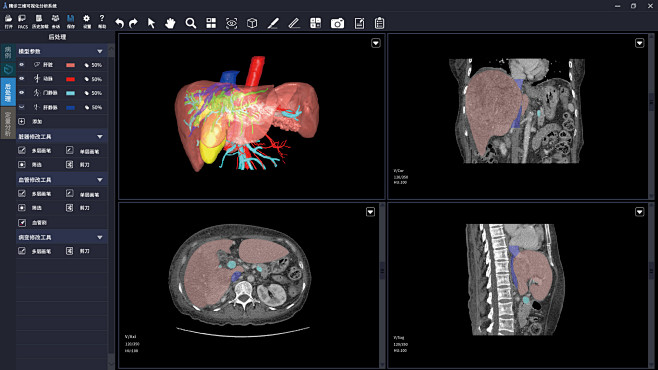Image resolution: width=658 pixels, height=370 pixels.
Task: Take a screenshot with the camera icon
Action: (x=337, y=23)
